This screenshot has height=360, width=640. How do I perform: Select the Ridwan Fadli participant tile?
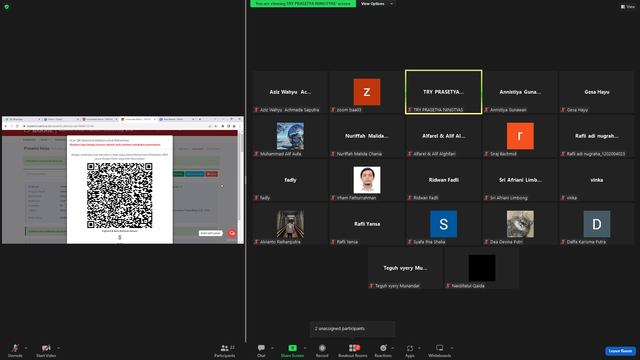444,180
